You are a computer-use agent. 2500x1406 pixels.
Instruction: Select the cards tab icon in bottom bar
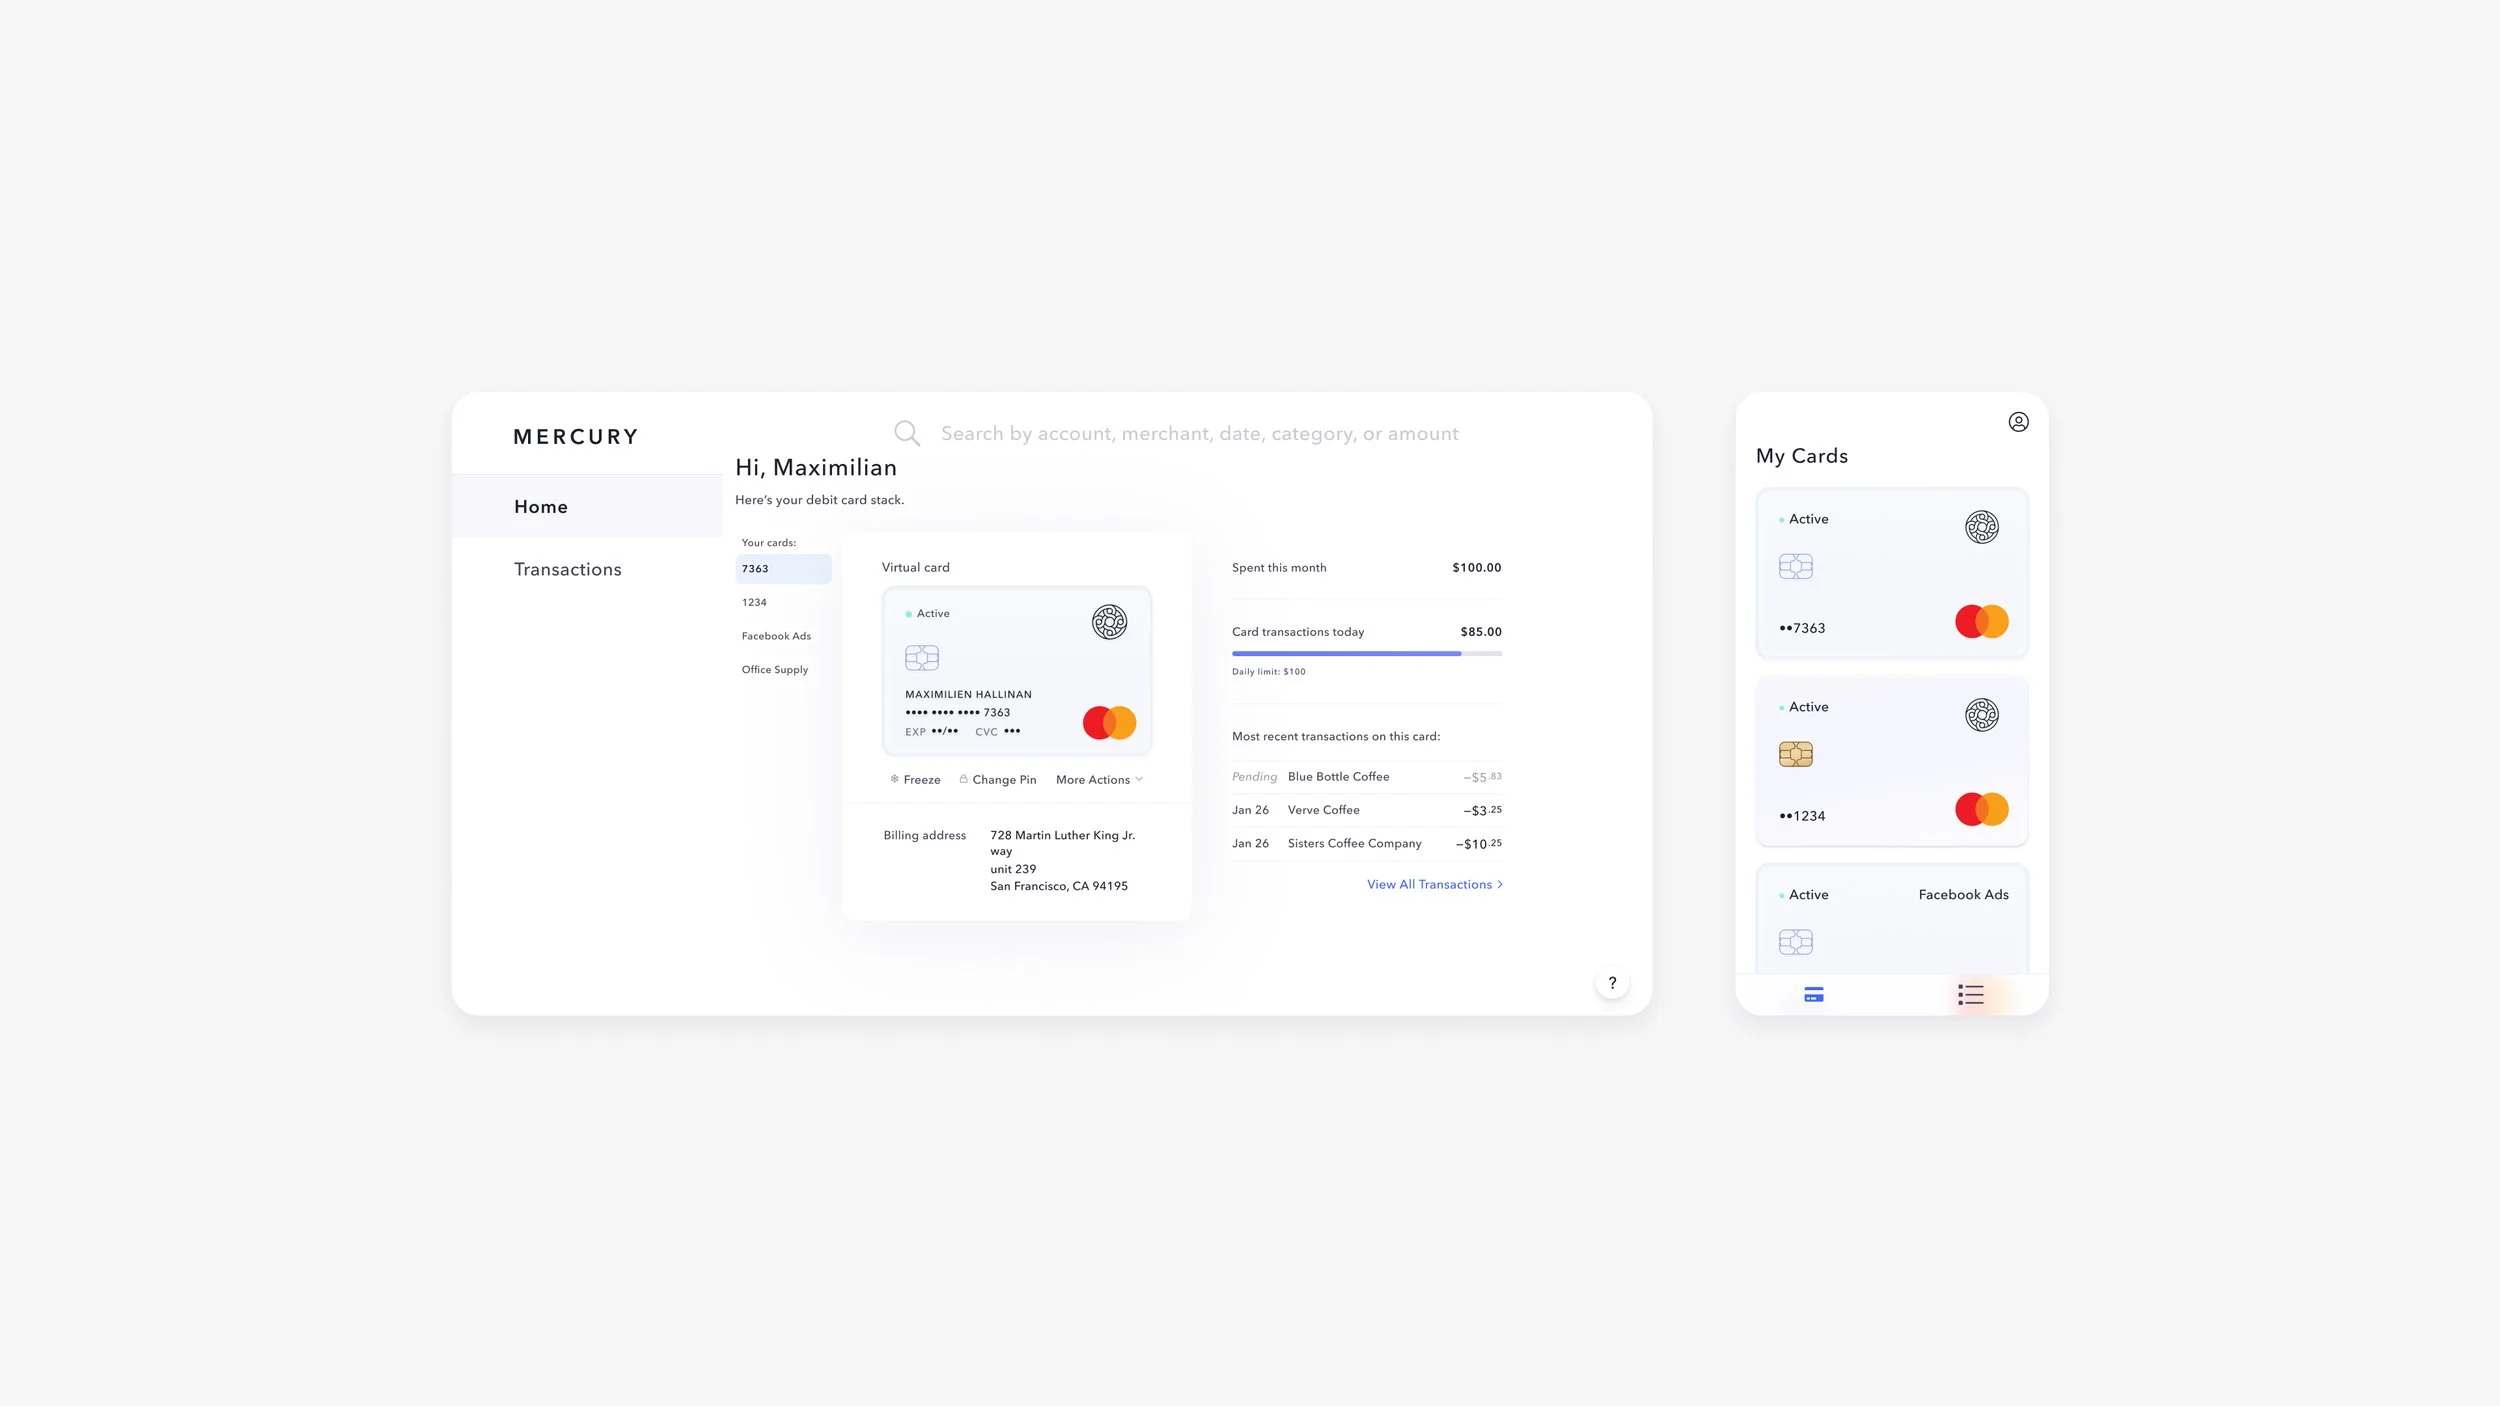coord(1813,995)
